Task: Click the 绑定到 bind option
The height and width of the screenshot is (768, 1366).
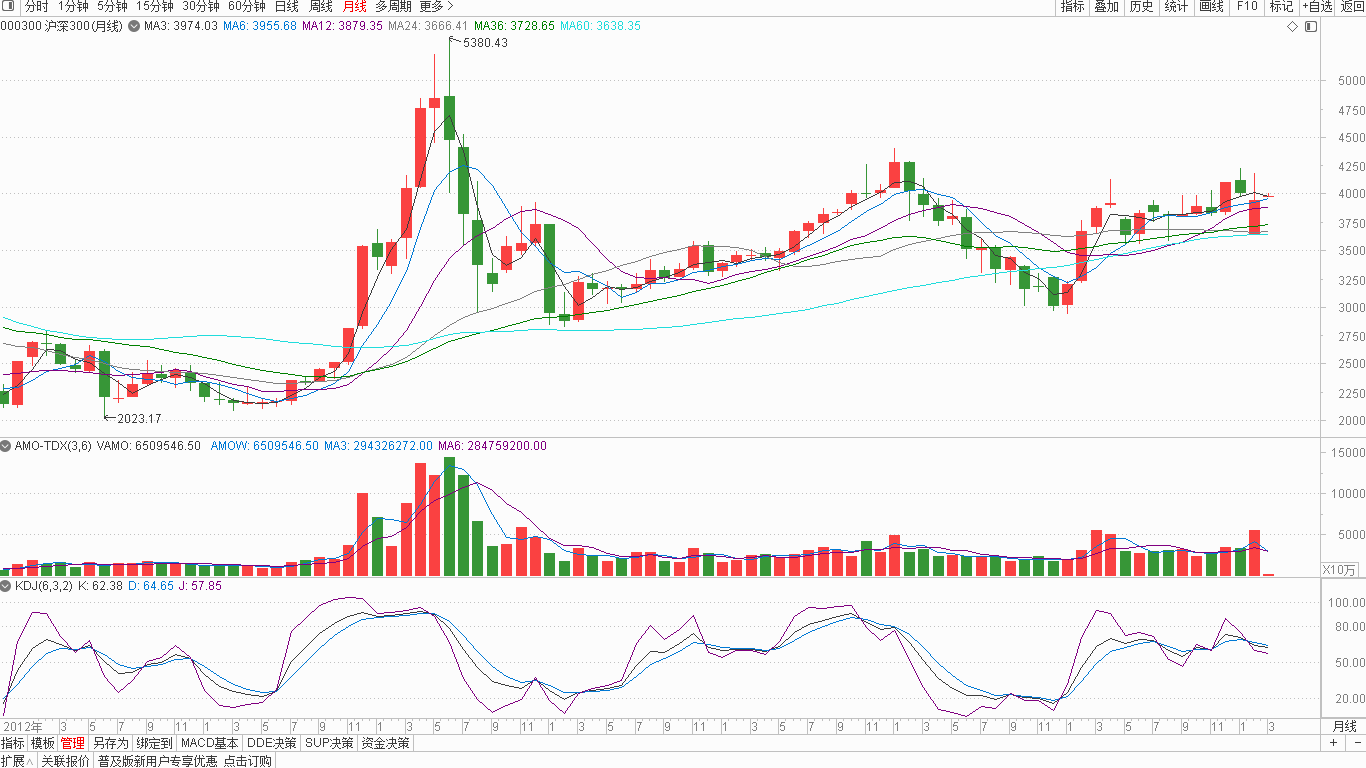Action: (x=154, y=744)
